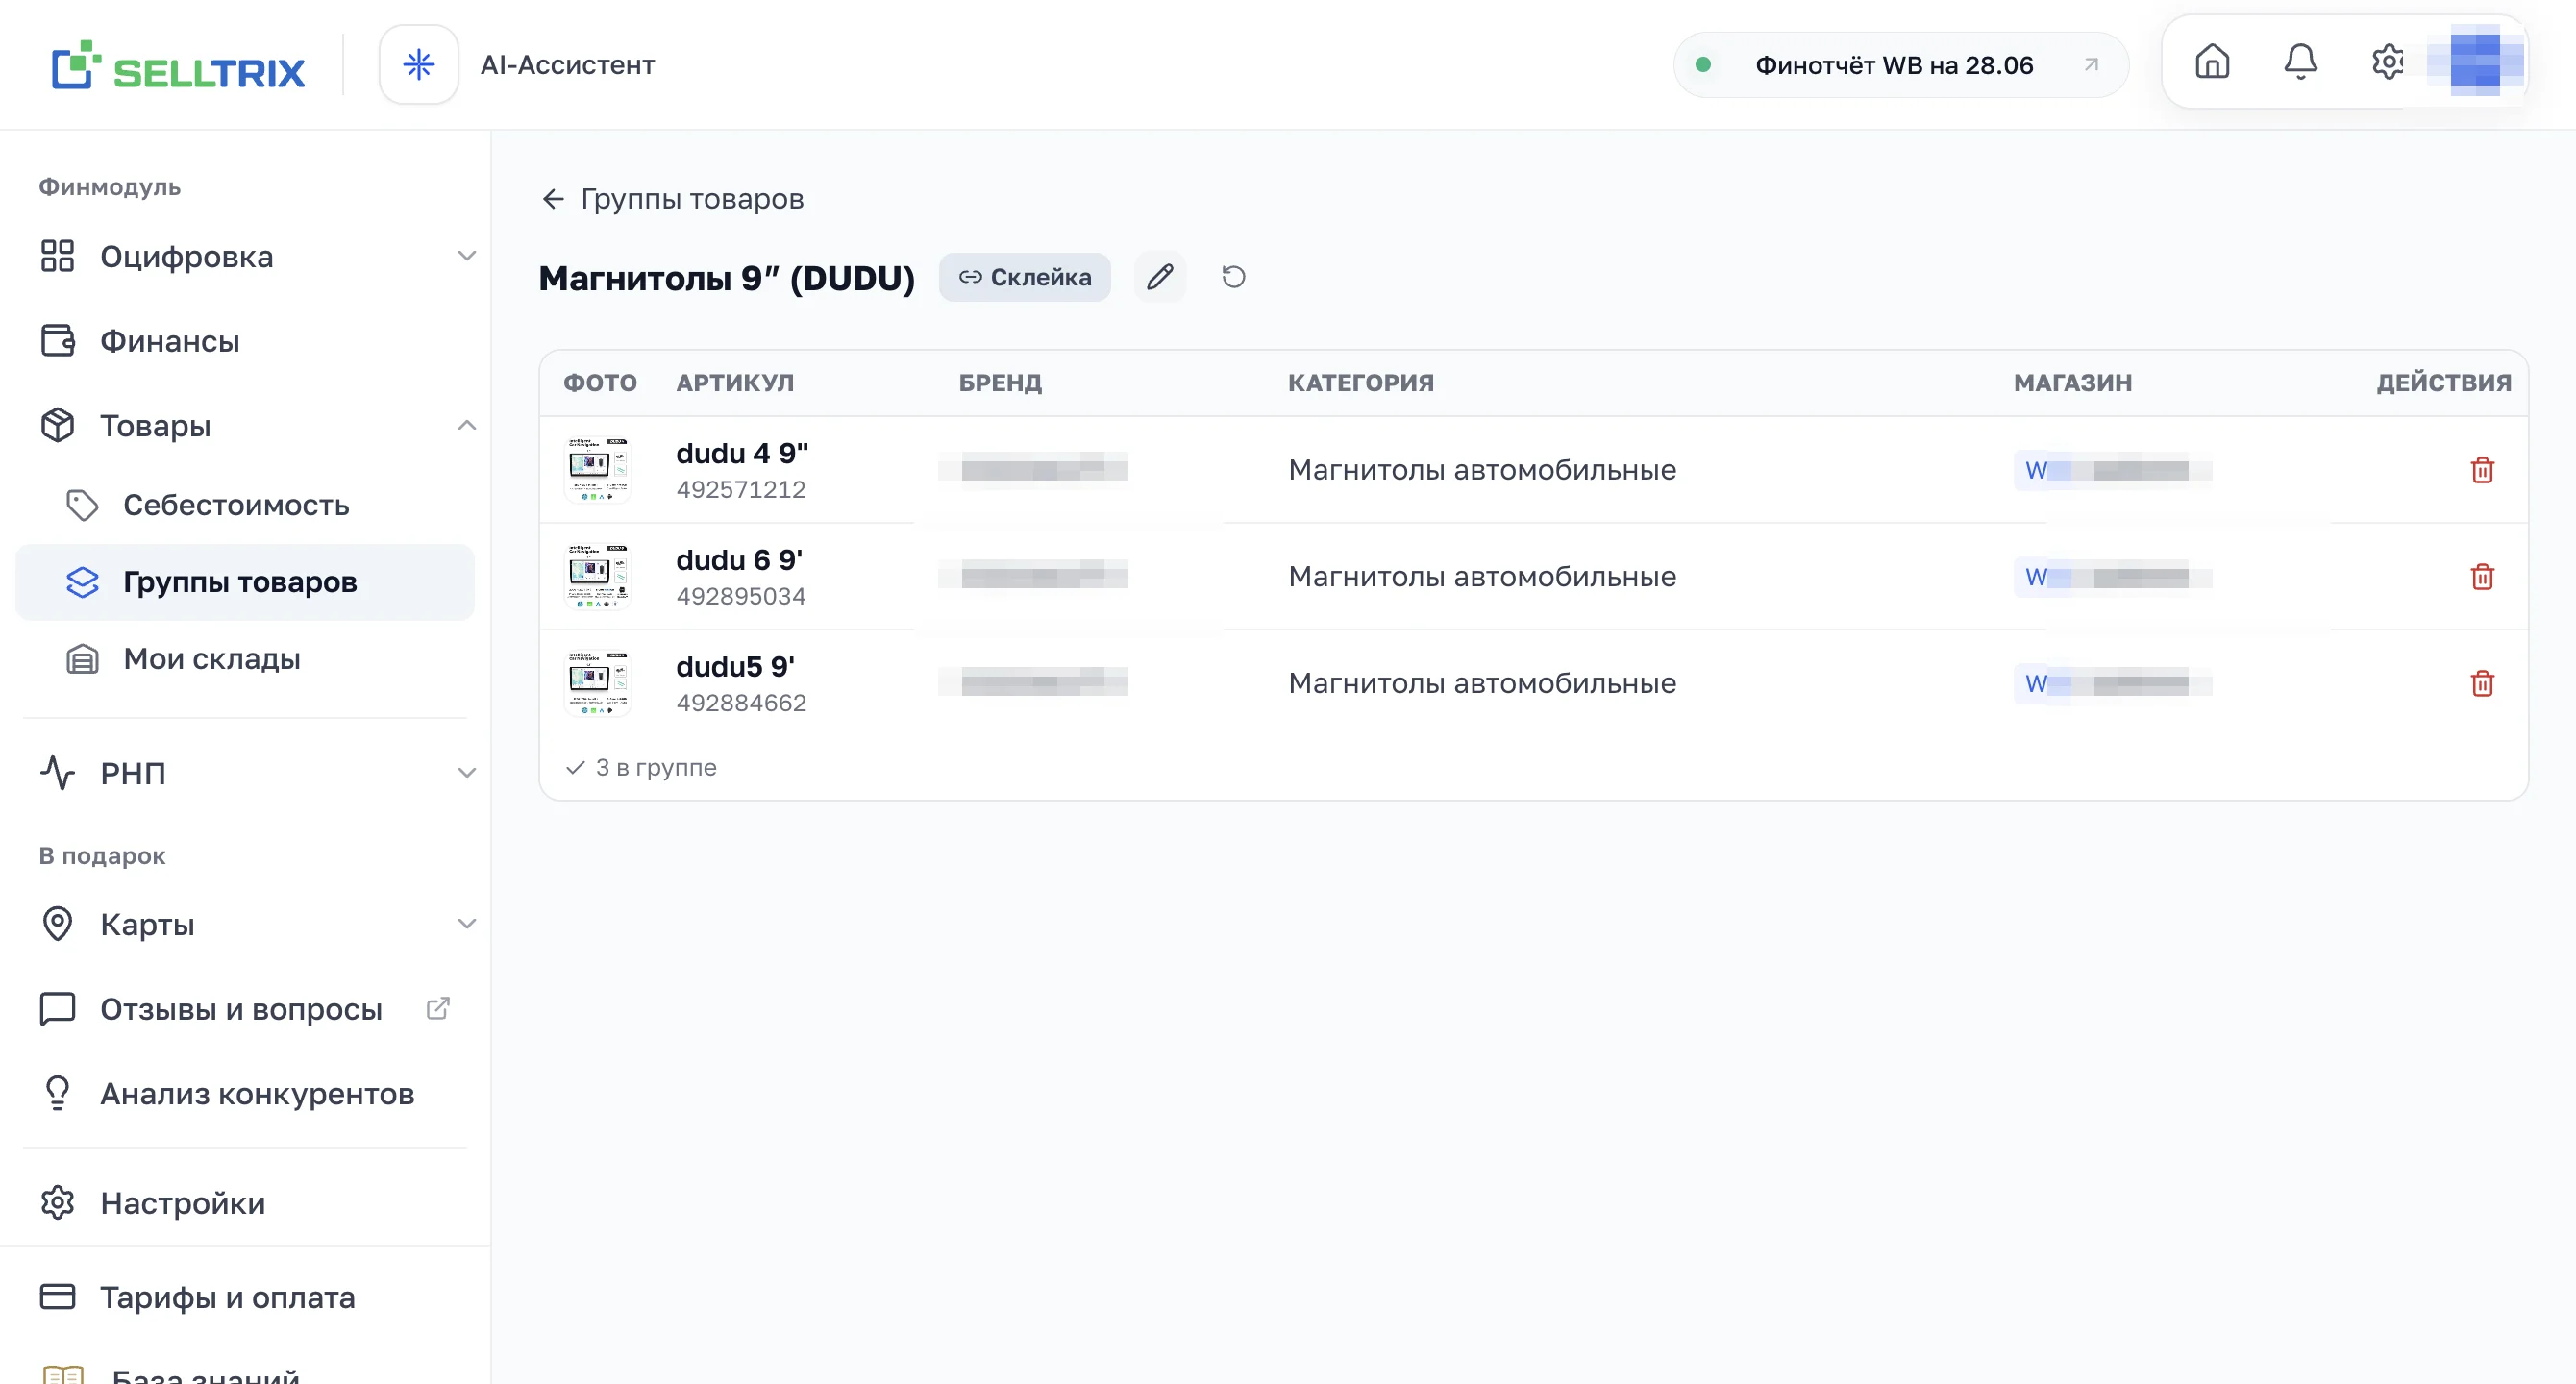The height and width of the screenshot is (1384, 2576).
Task: Click the refresh icon near title
Action: point(1233,277)
